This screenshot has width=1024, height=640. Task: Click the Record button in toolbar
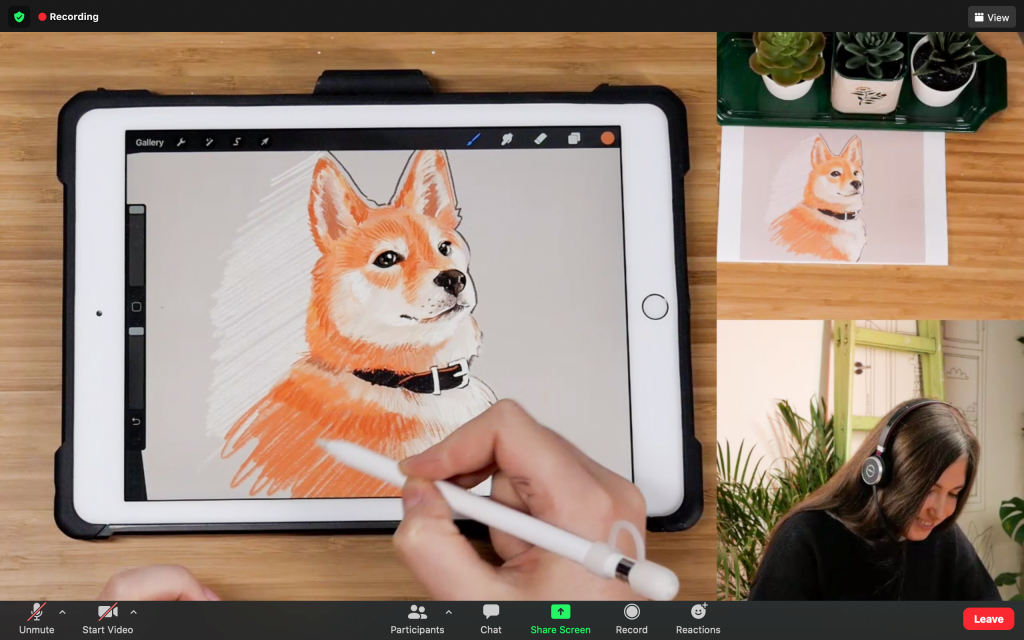tap(632, 618)
